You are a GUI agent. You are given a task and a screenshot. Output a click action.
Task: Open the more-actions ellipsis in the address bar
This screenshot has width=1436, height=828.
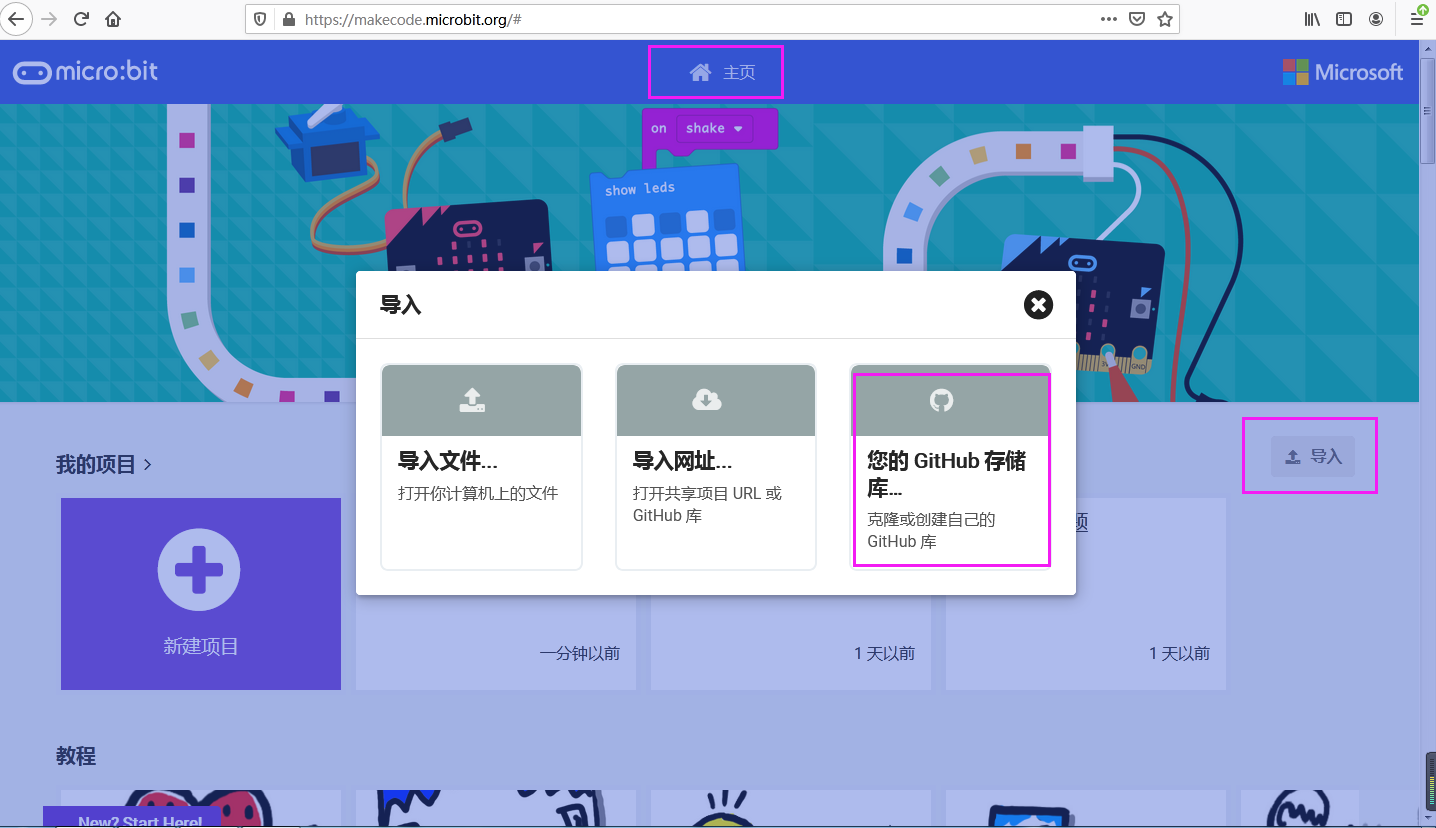click(x=1109, y=18)
